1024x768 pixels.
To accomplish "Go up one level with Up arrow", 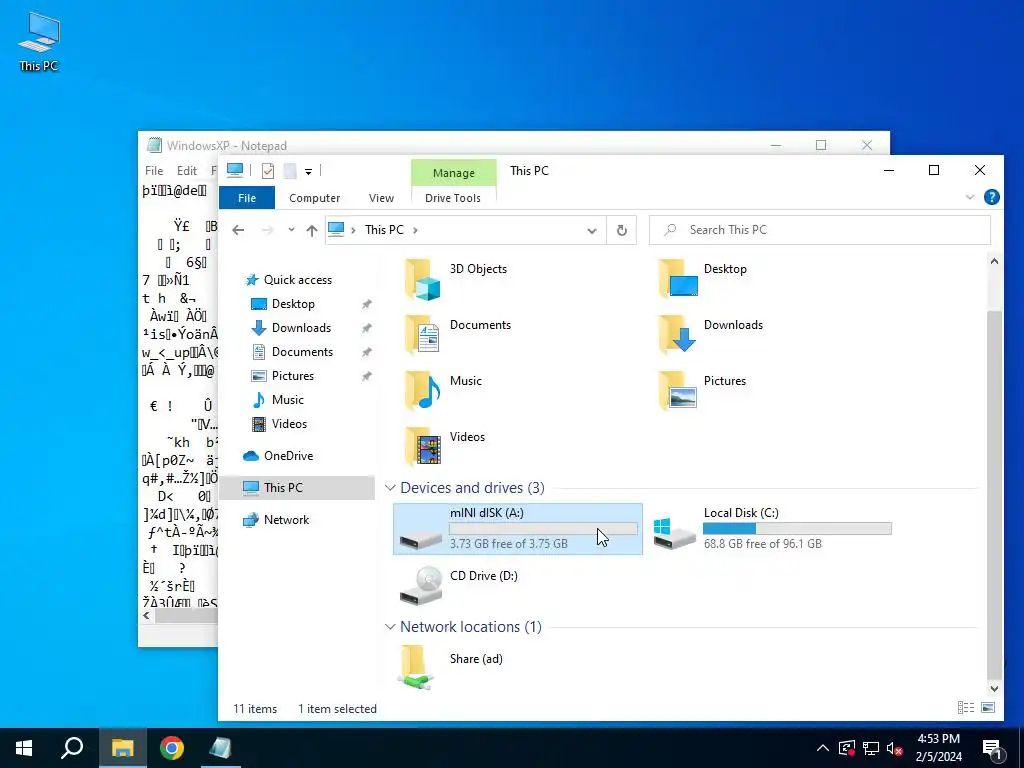I will pyautogui.click(x=312, y=230).
